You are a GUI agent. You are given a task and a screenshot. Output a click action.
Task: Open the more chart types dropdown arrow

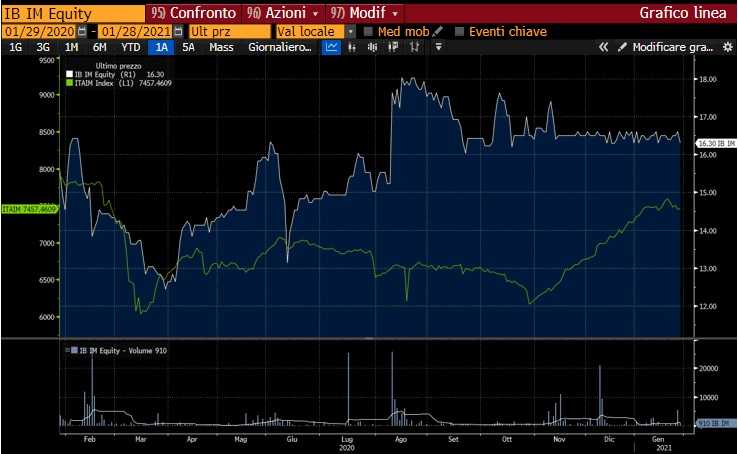coord(438,47)
